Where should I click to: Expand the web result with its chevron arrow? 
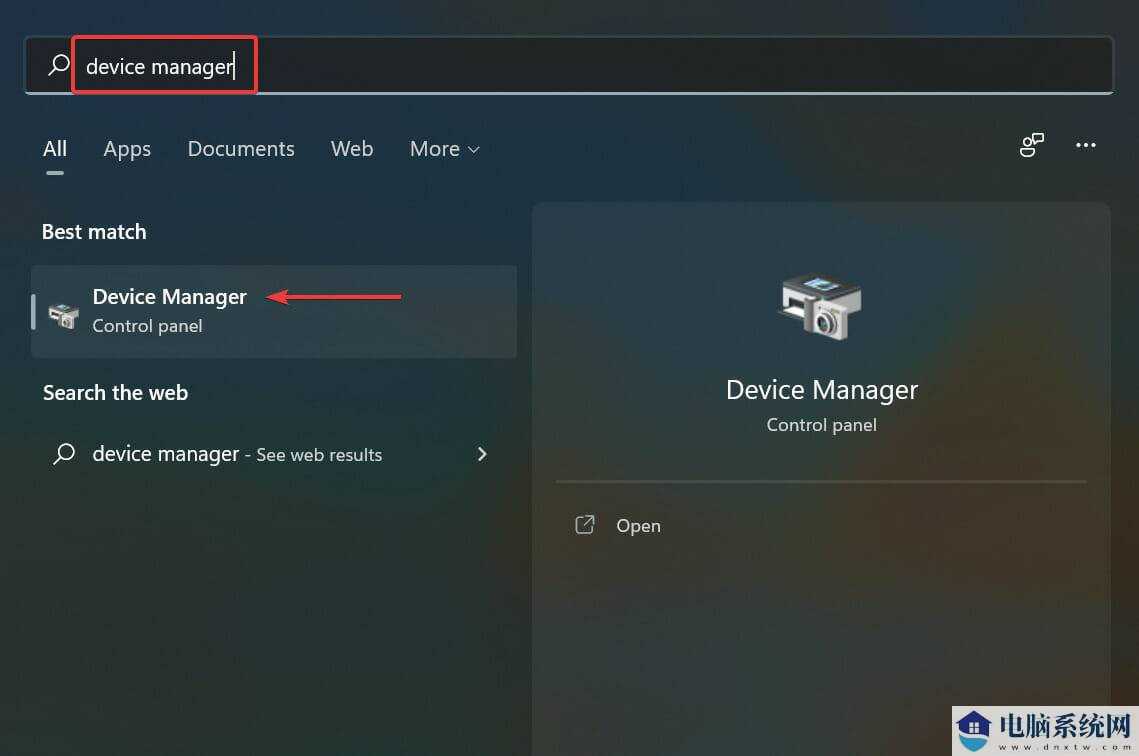pos(482,454)
